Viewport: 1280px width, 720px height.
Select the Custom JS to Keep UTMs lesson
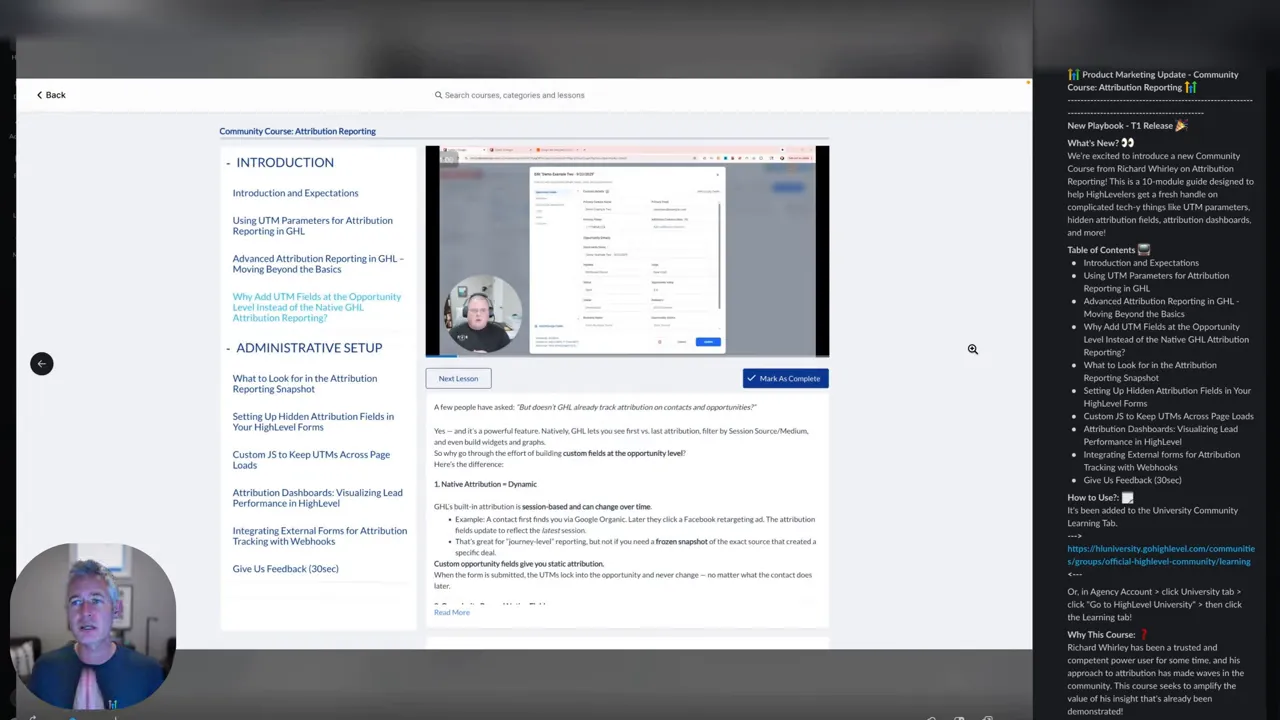click(311, 459)
